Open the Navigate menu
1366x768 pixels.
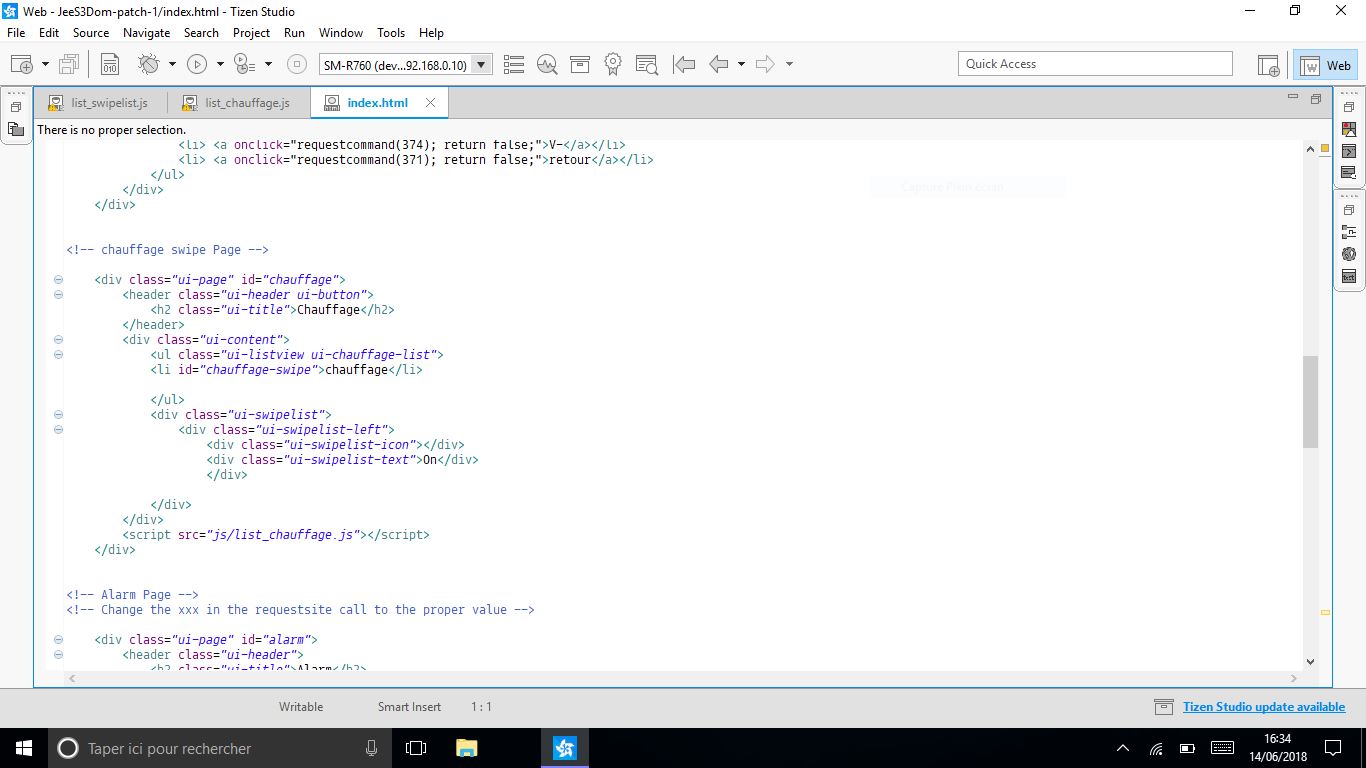147,33
